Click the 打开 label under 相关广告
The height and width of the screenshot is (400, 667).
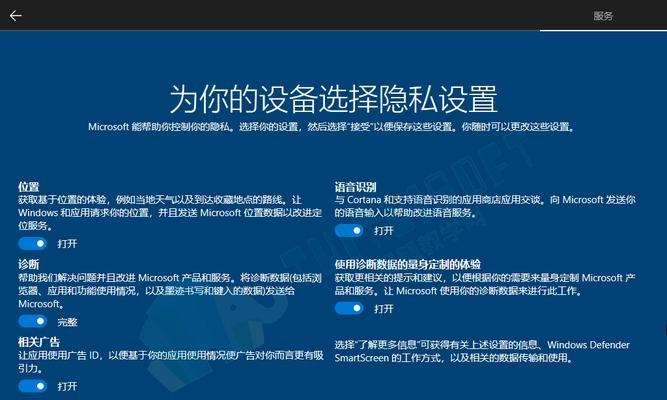(67, 386)
